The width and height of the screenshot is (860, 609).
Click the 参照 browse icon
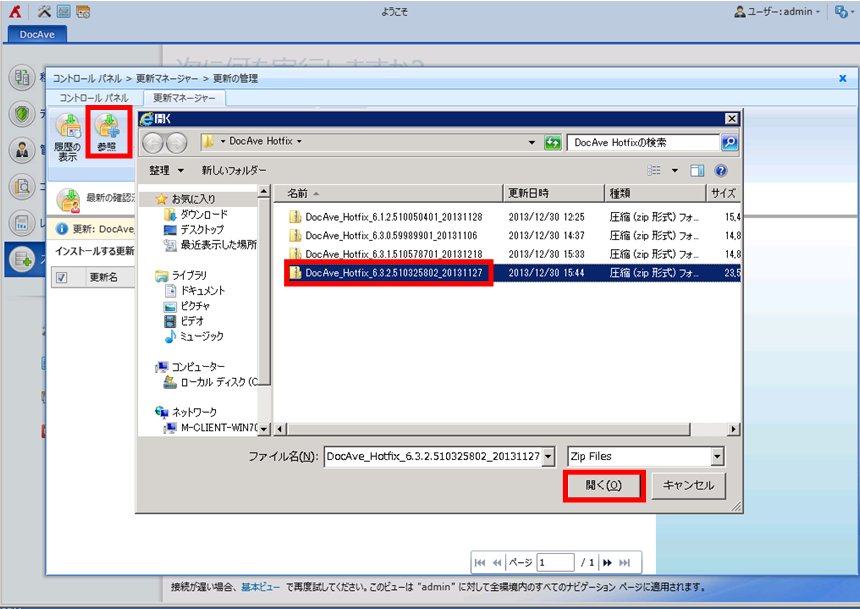point(108,132)
